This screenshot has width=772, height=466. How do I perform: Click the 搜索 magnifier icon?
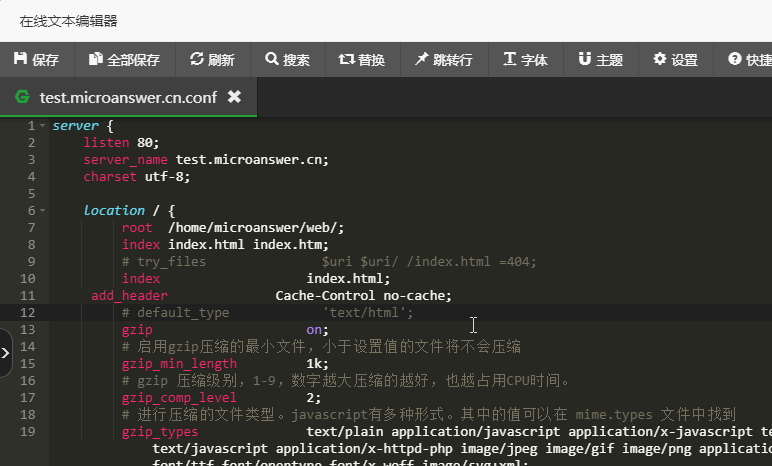tap(271, 59)
